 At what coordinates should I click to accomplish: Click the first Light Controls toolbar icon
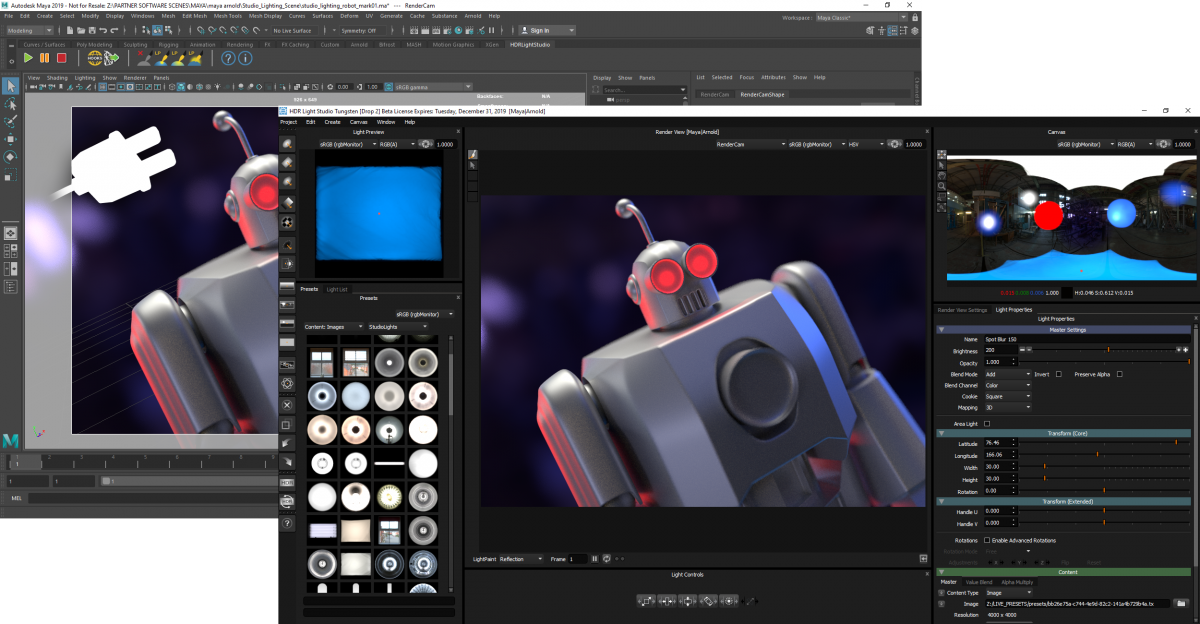[x=644, y=601]
